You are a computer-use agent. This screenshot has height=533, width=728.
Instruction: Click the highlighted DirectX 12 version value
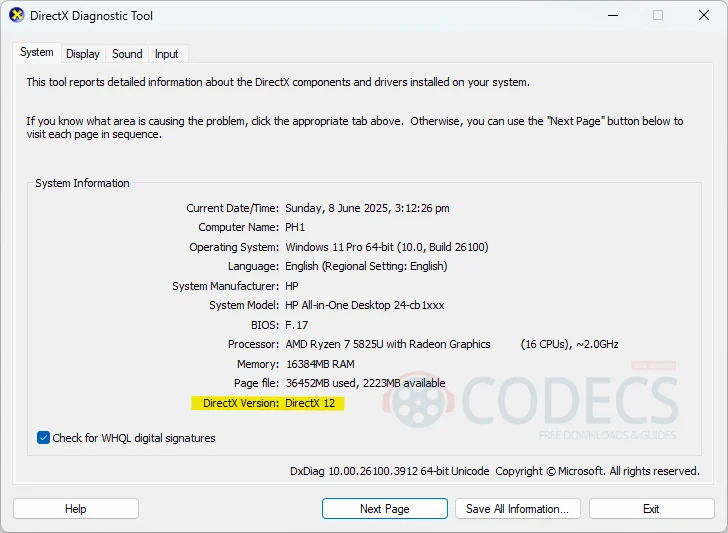point(310,403)
